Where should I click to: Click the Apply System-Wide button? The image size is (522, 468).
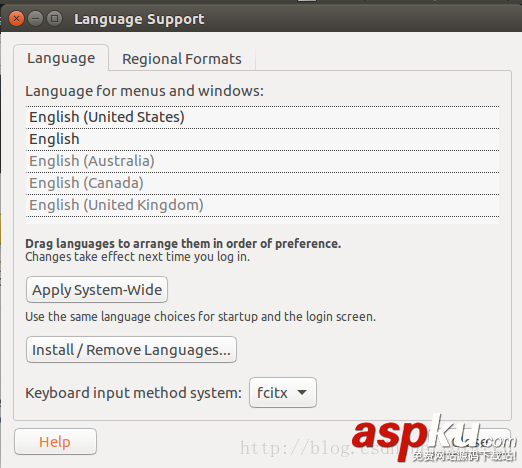point(97,290)
